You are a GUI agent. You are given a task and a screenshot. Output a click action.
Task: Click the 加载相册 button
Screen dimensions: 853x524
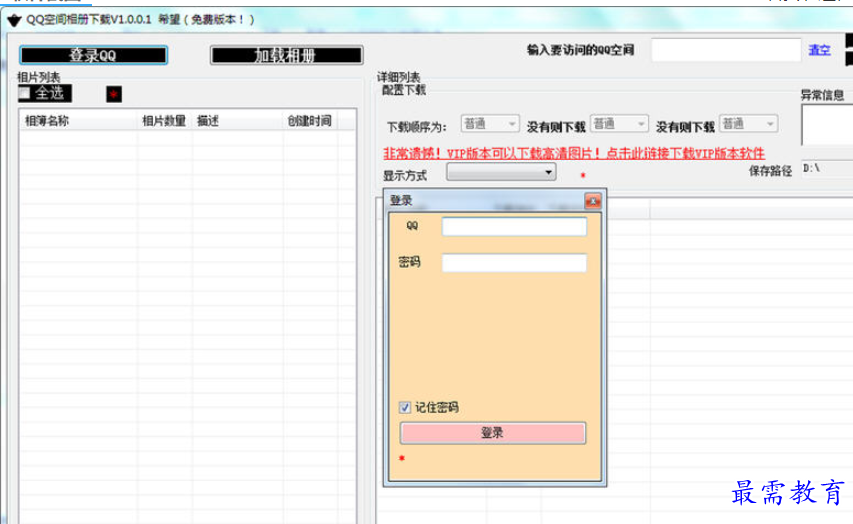[287, 55]
